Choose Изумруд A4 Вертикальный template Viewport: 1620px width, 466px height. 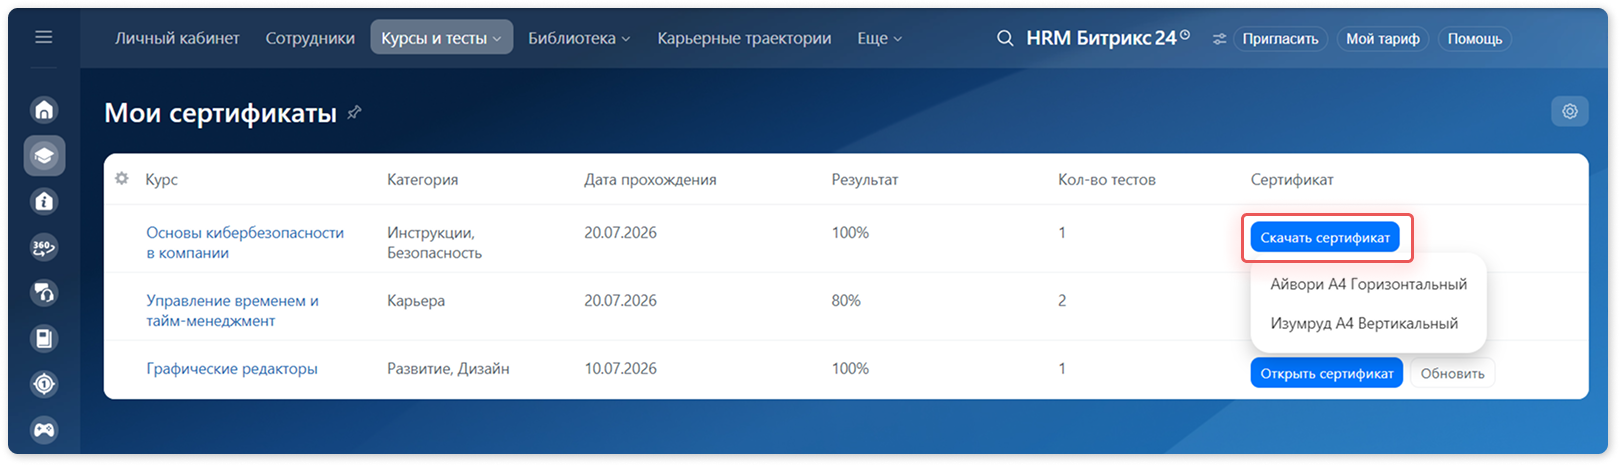pyautogui.click(x=1364, y=323)
